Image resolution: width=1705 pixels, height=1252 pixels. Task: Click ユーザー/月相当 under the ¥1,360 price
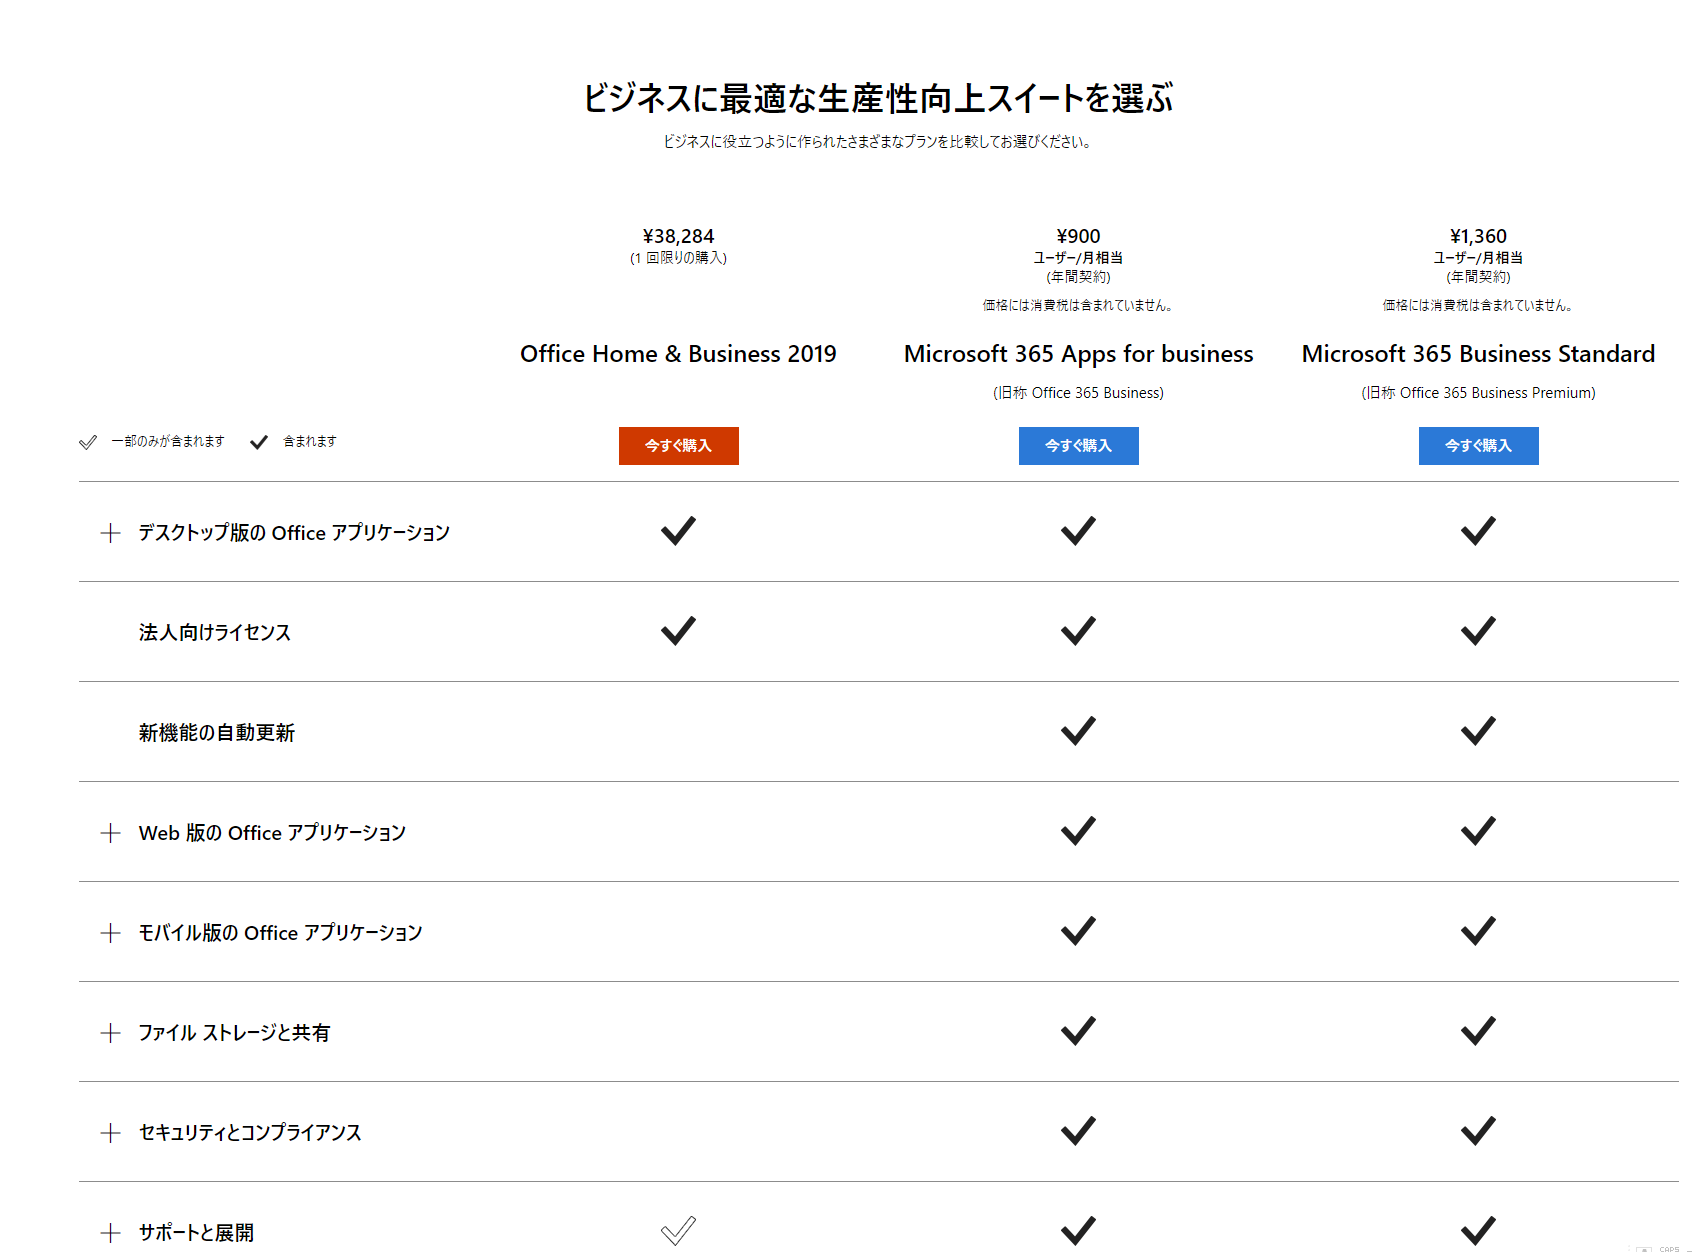(x=1478, y=258)
